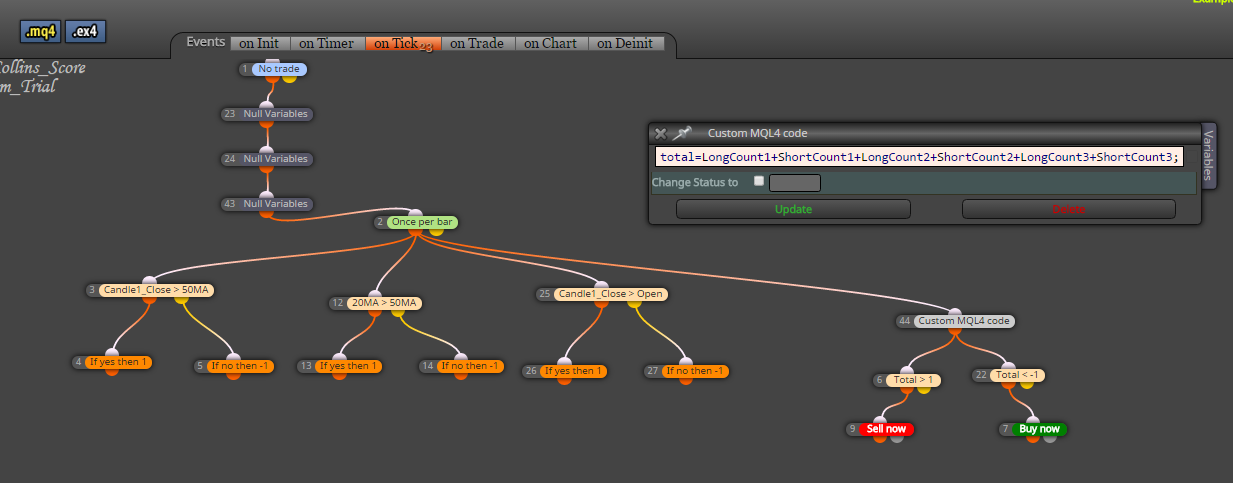Click yellow output dot of No trade
Image resolution: width=1233 pixels, height=483 pixels.
pos(291,78)
